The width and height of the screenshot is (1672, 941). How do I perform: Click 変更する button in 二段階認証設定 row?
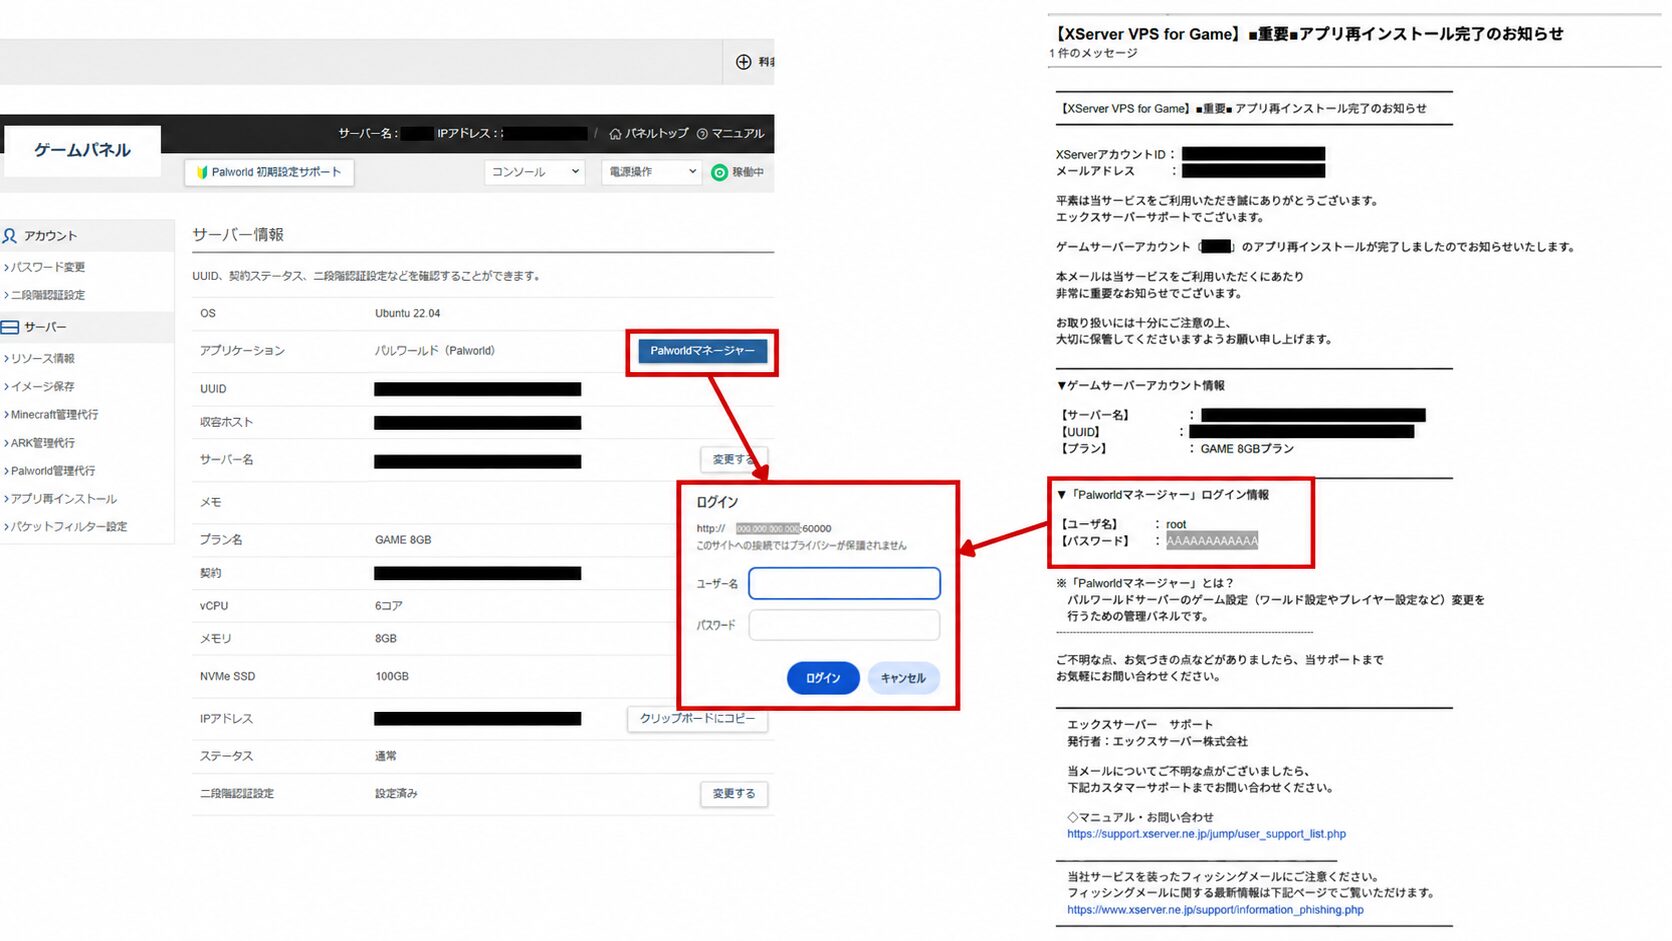coord(734,794)
